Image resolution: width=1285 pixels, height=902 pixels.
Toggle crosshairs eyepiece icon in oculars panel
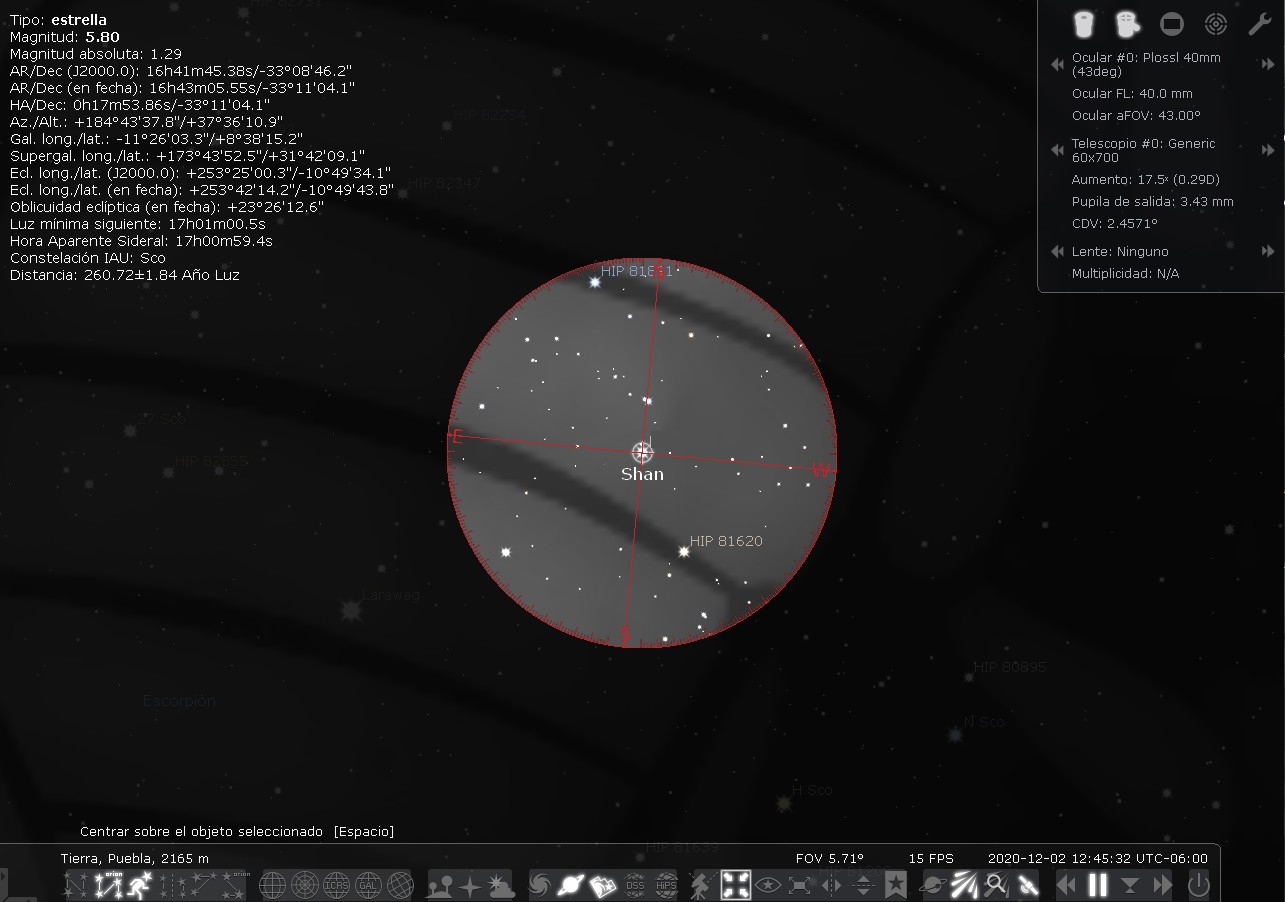[x=1127, y=23]
